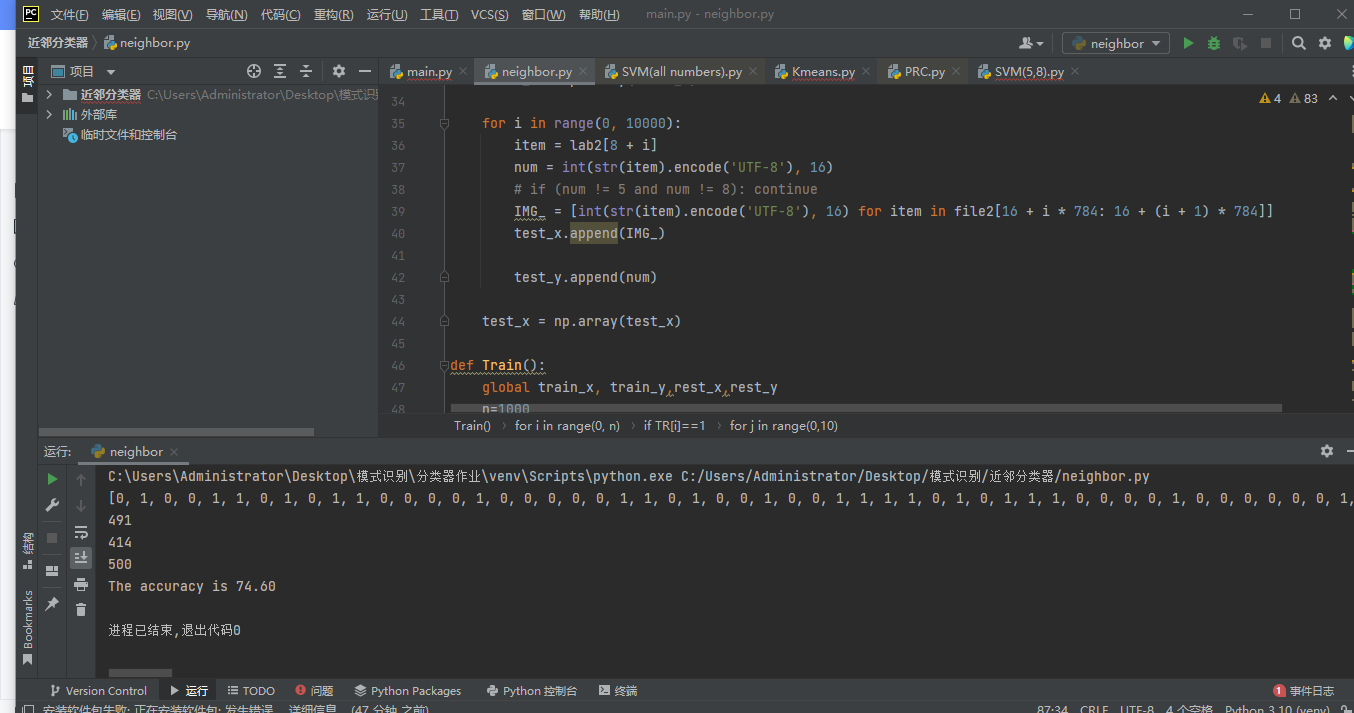Click the Run console horizontal scrollbar

(x=140, y=673)
